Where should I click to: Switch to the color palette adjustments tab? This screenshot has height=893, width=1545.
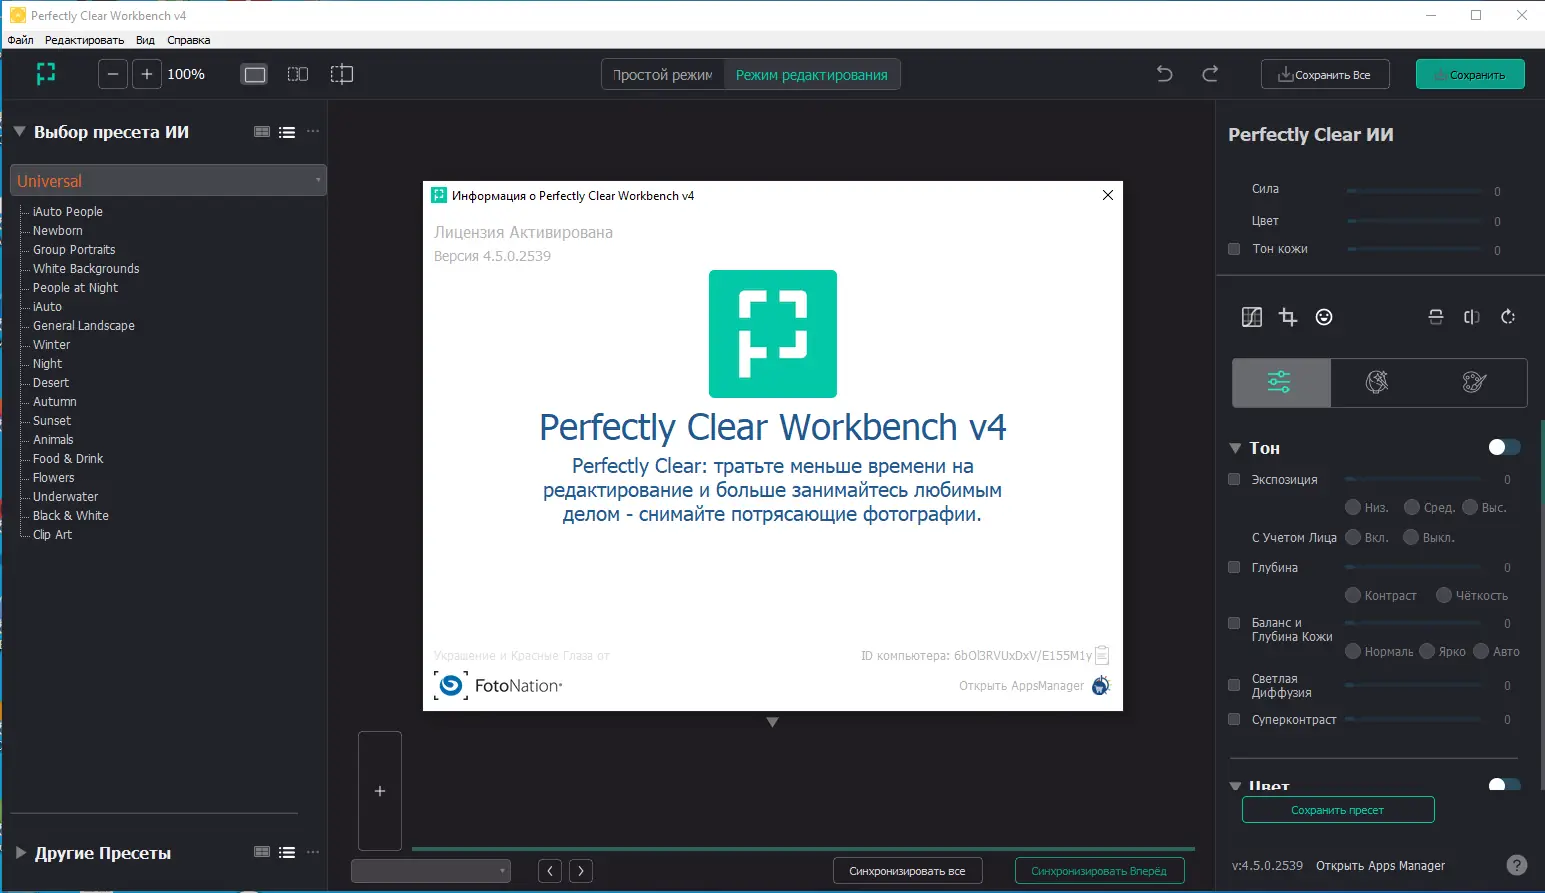1474,383
